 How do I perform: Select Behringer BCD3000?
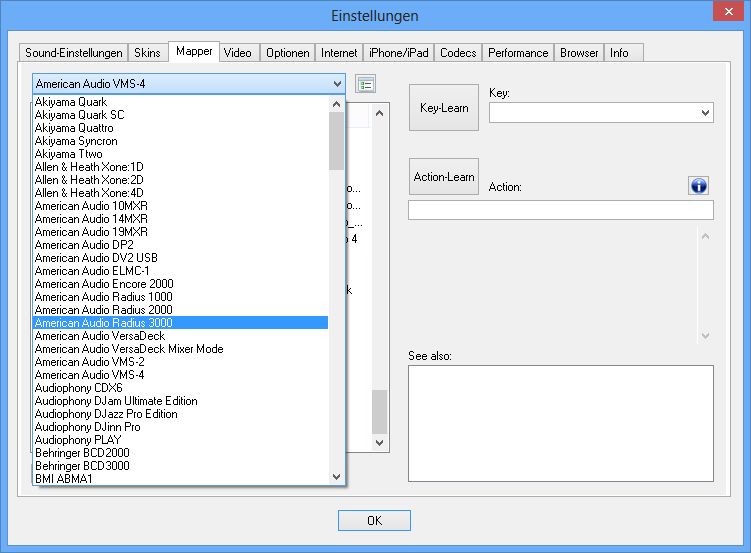[181, 465]
